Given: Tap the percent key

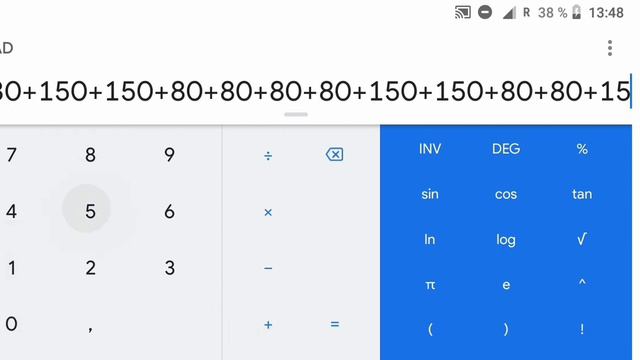Looking at the screenshot, I should click(x=582, y=149).
